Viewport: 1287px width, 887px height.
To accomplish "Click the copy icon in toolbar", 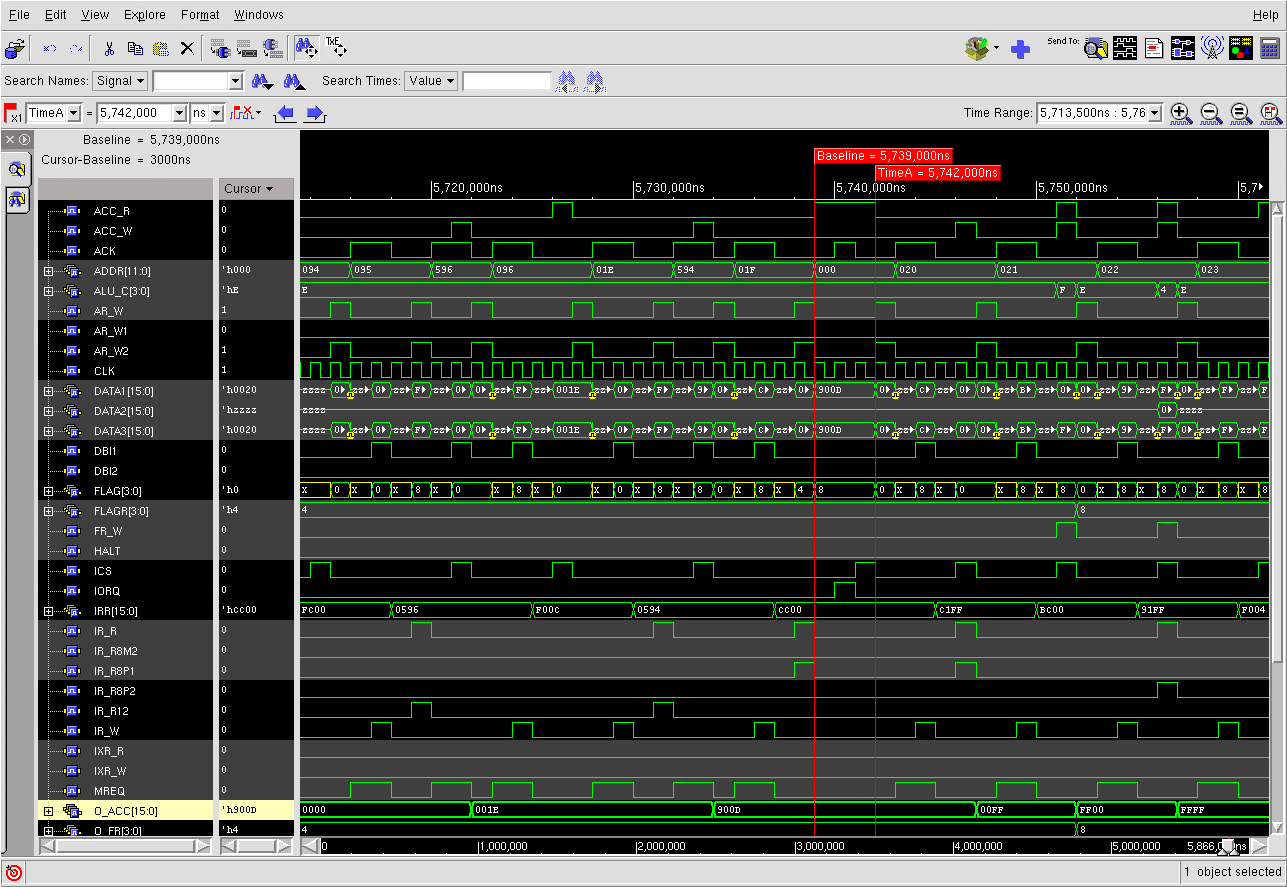I will point(135,48).
